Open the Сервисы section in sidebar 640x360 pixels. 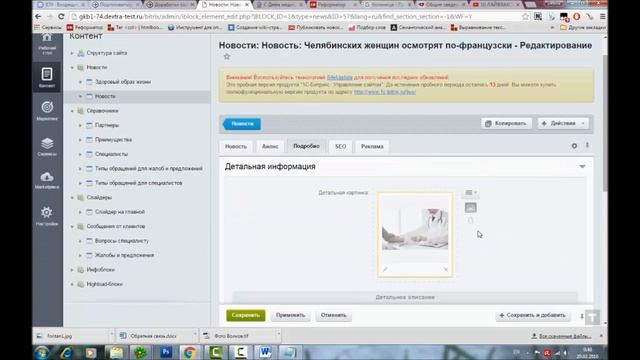click(47, 147)
